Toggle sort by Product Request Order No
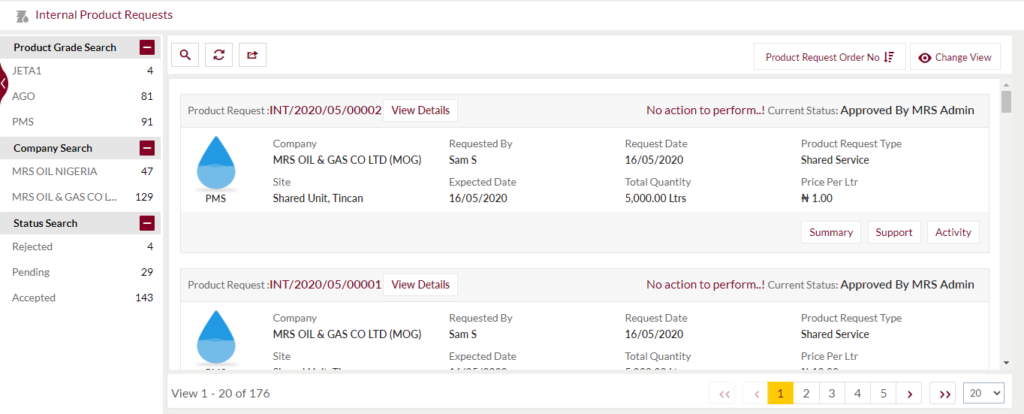 (x=829, y=57)
